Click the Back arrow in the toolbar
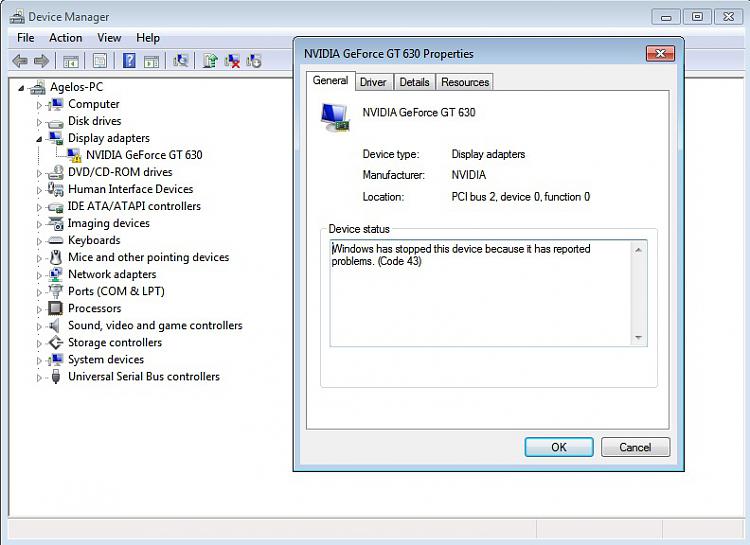This screenshot has width=750, height=545. point(20,61)
